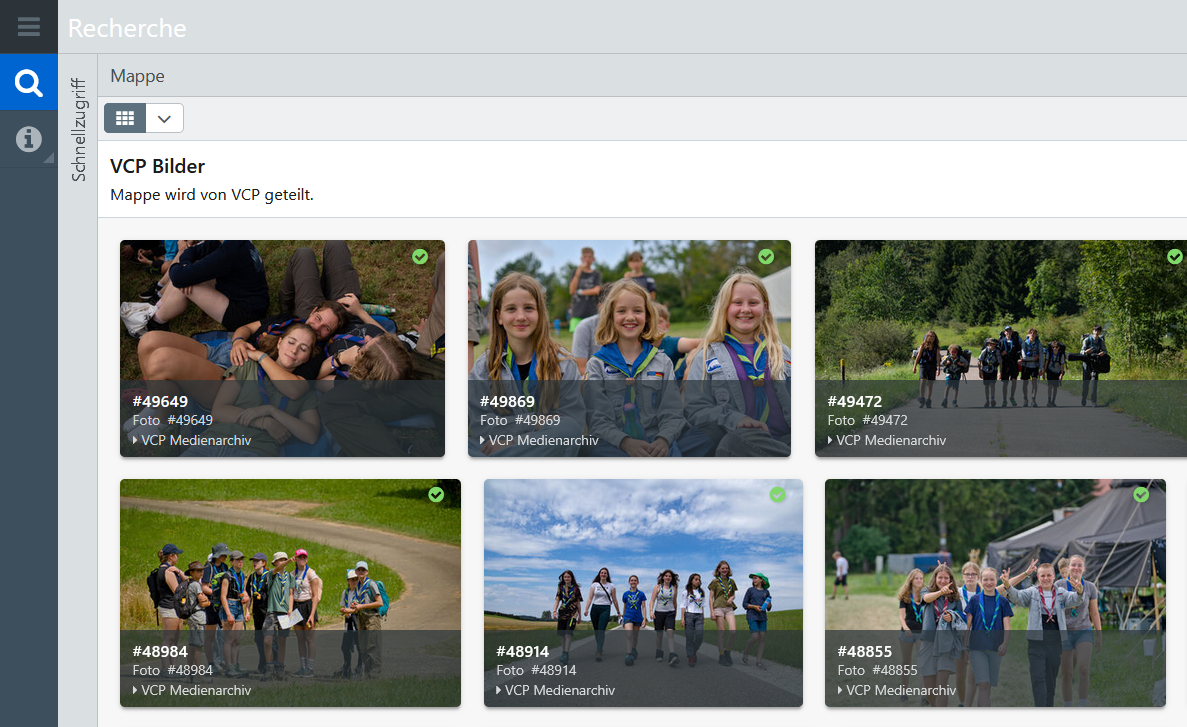Viewport: 1187px width, 727px height.
Task: Open the hamburger main menu
Action: [29, 27]
